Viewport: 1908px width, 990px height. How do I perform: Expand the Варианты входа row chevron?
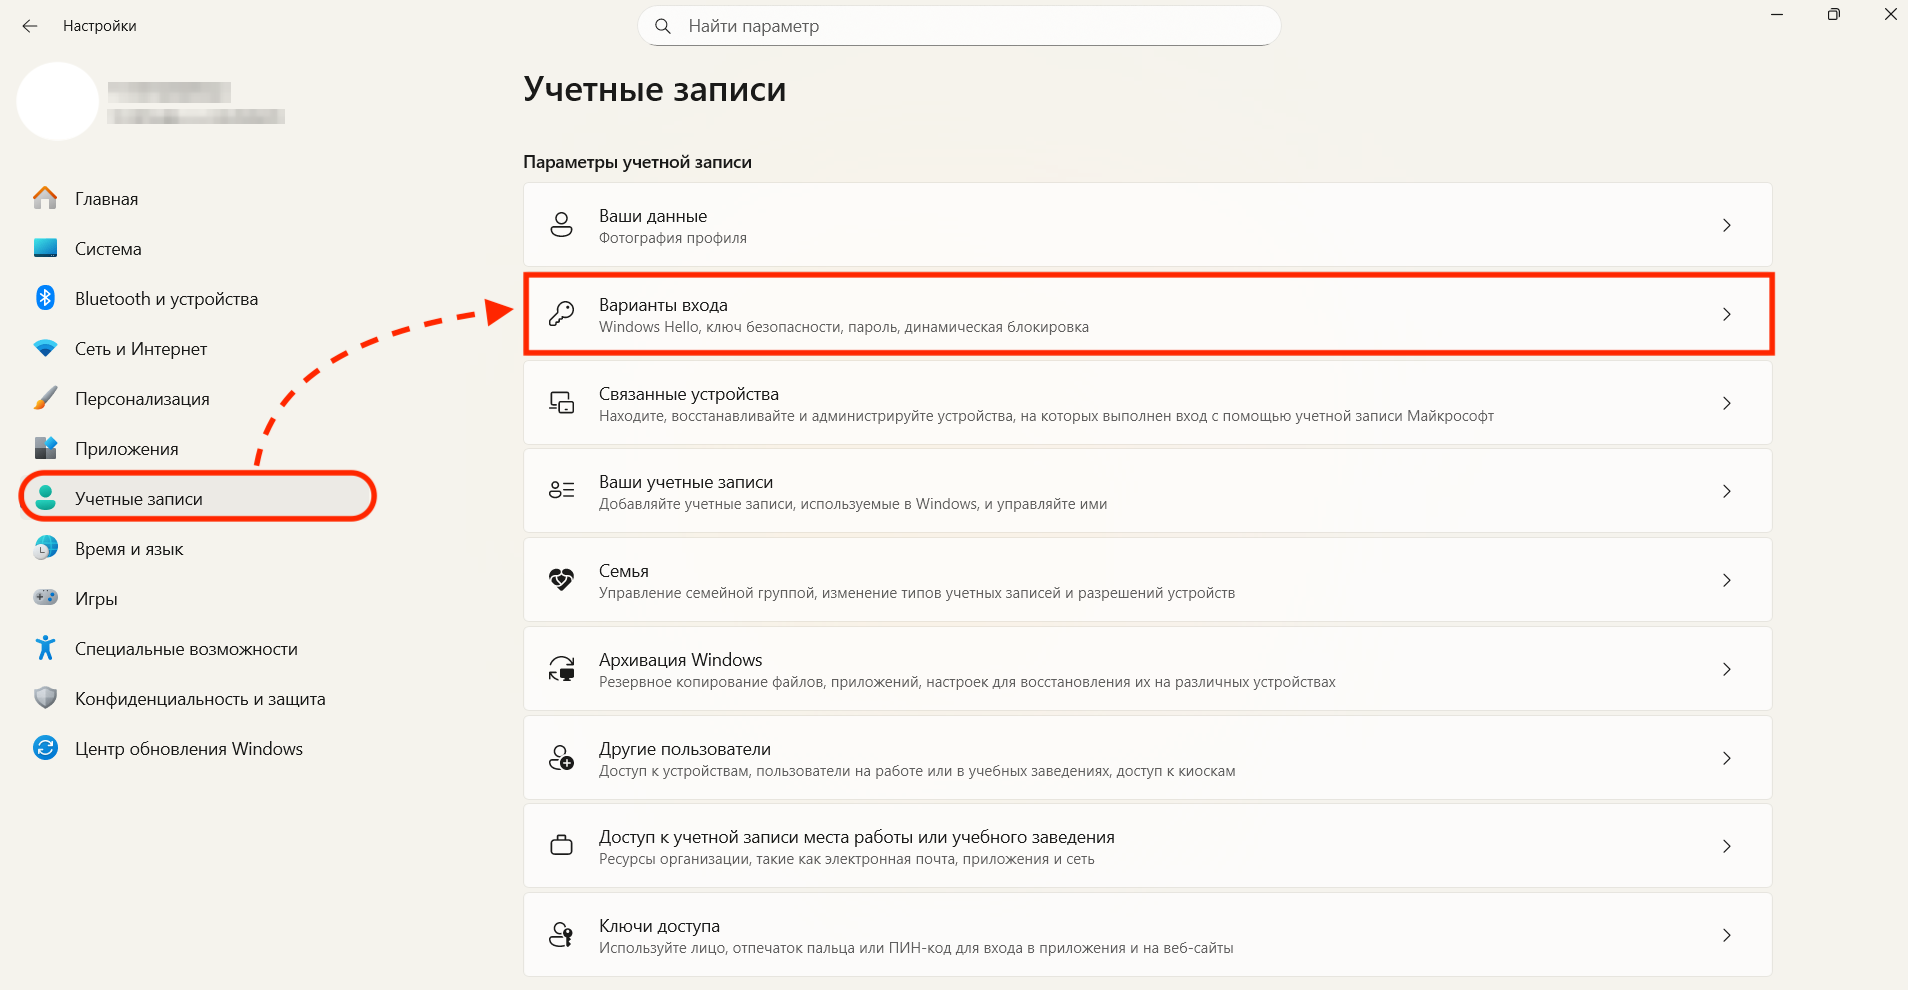pos(1727,313)
